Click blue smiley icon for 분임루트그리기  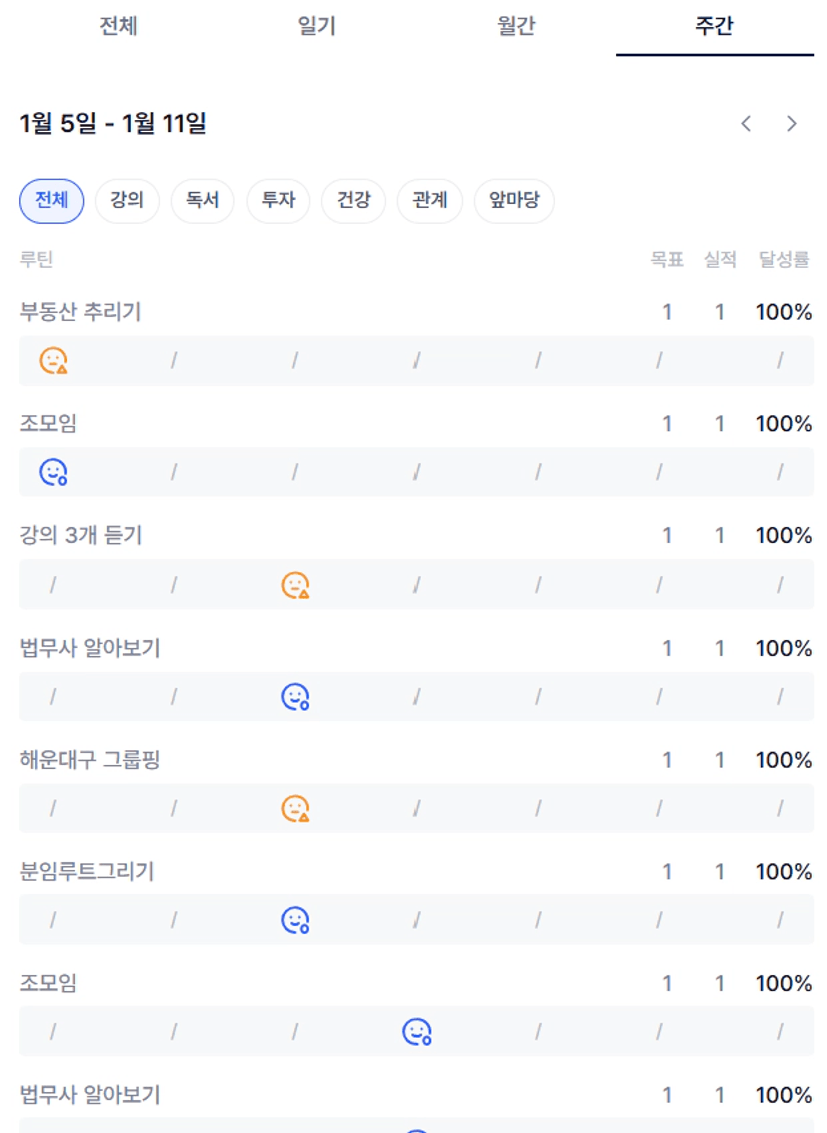tap(295, 920)
